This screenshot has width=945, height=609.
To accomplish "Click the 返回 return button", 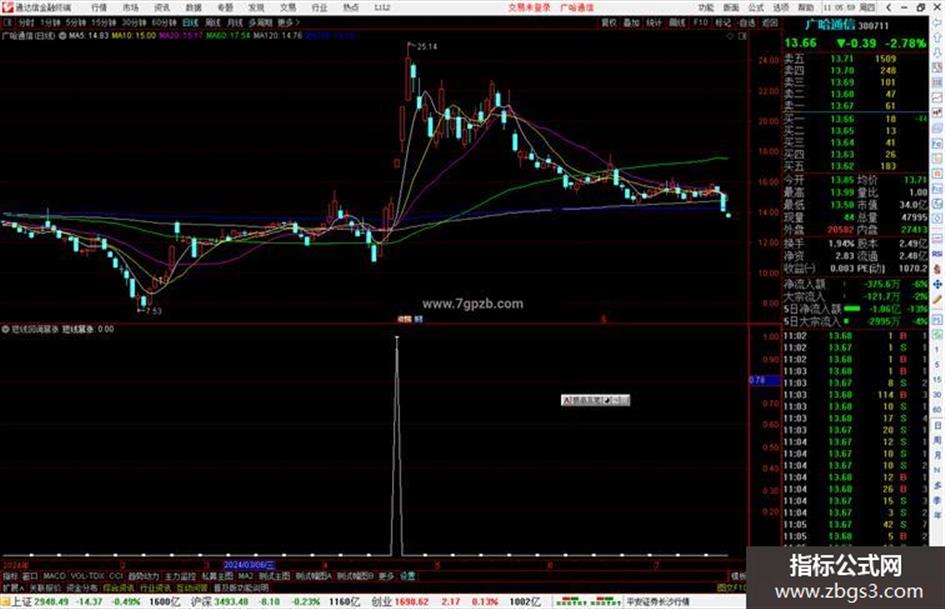I will pos(770,22).
